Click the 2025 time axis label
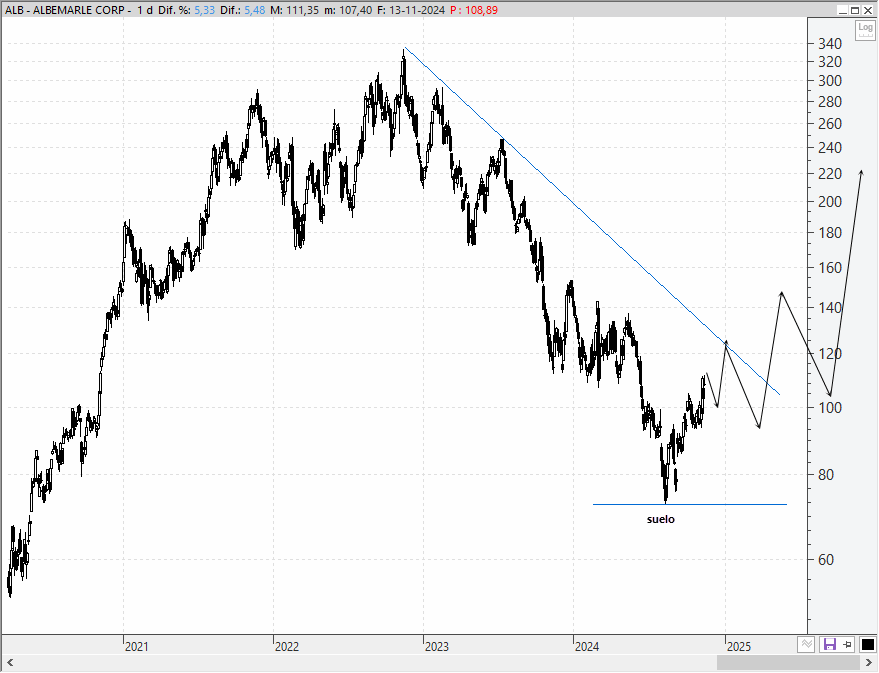Image resolution: width=879 pixels, height=673 pixels. 739,647
